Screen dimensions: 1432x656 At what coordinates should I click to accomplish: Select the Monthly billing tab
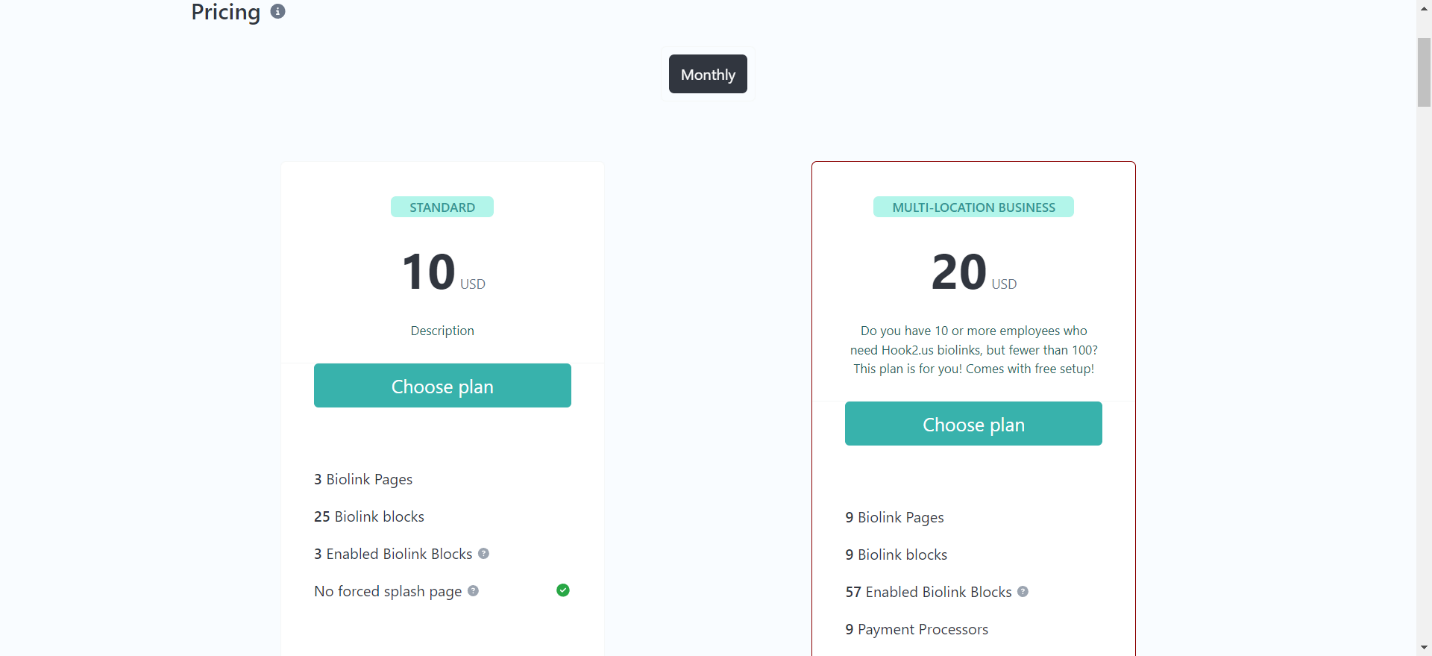[x=708, y=74]
